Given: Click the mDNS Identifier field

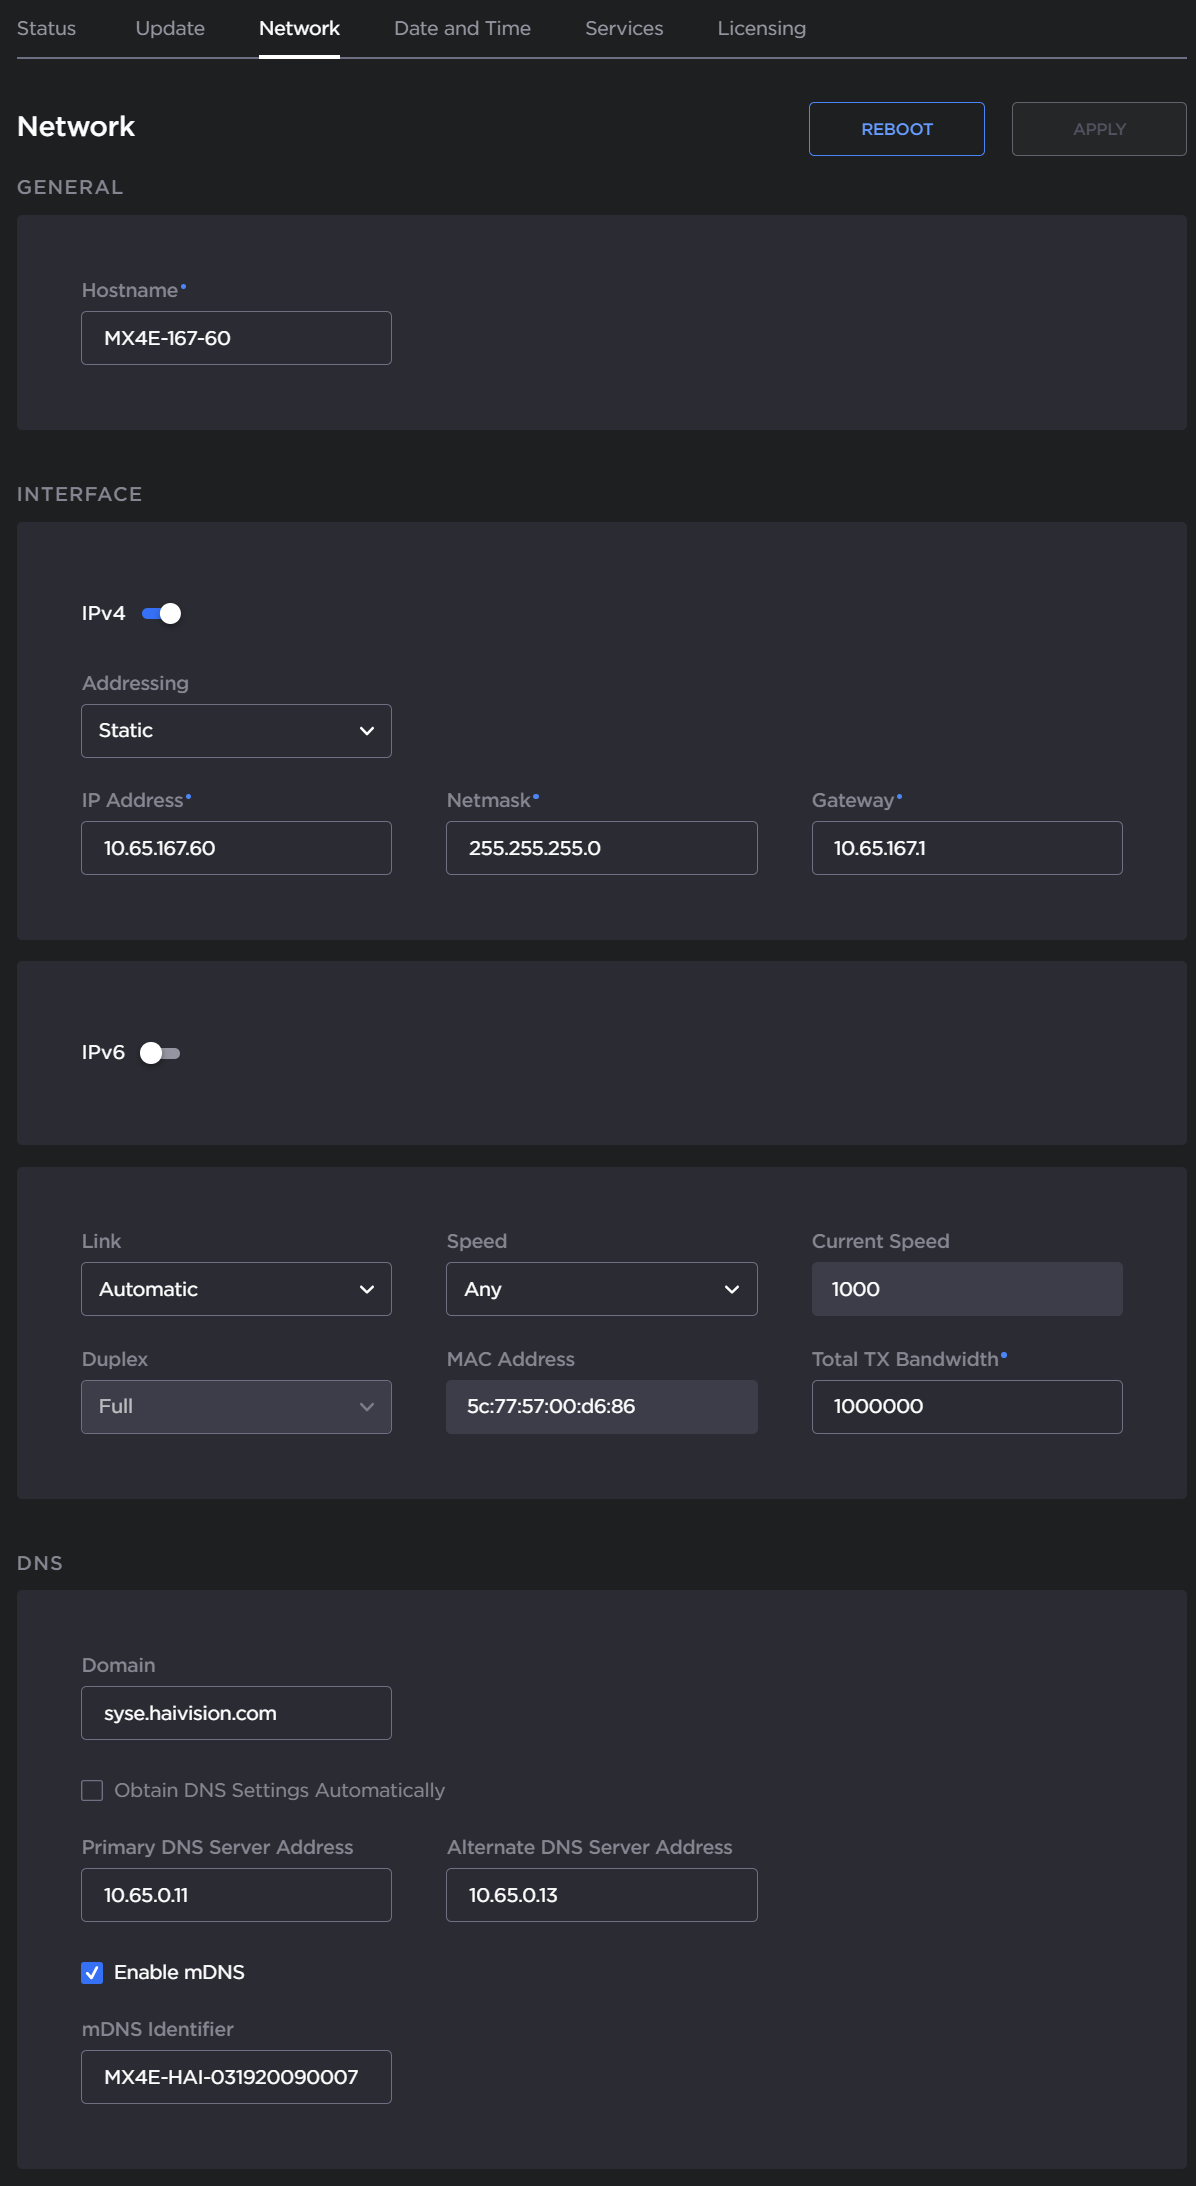Looking at the screenshot, I should 236,2077.
